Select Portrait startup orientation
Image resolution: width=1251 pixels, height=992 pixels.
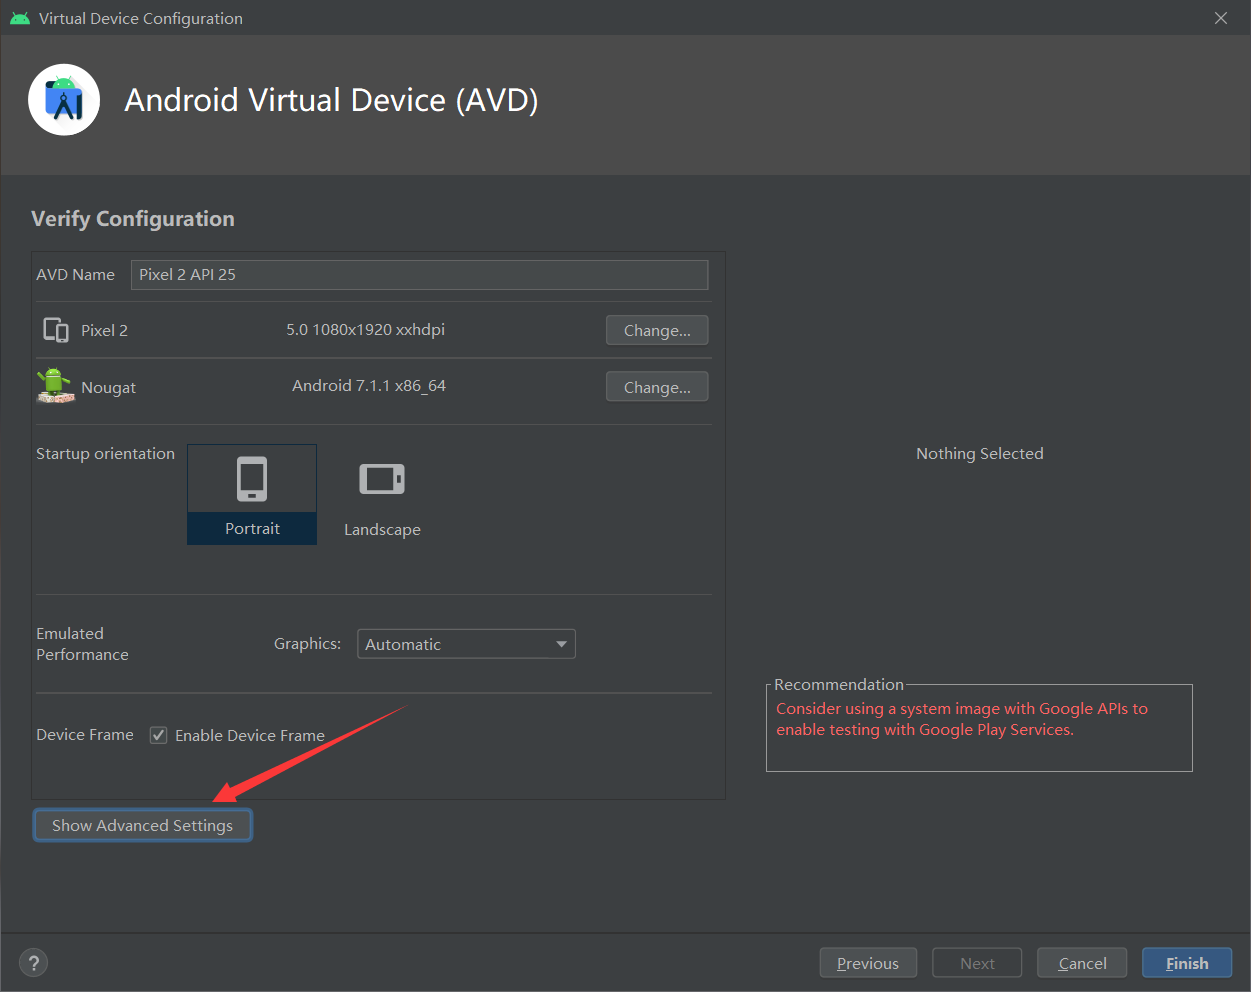tap(252, 495)
